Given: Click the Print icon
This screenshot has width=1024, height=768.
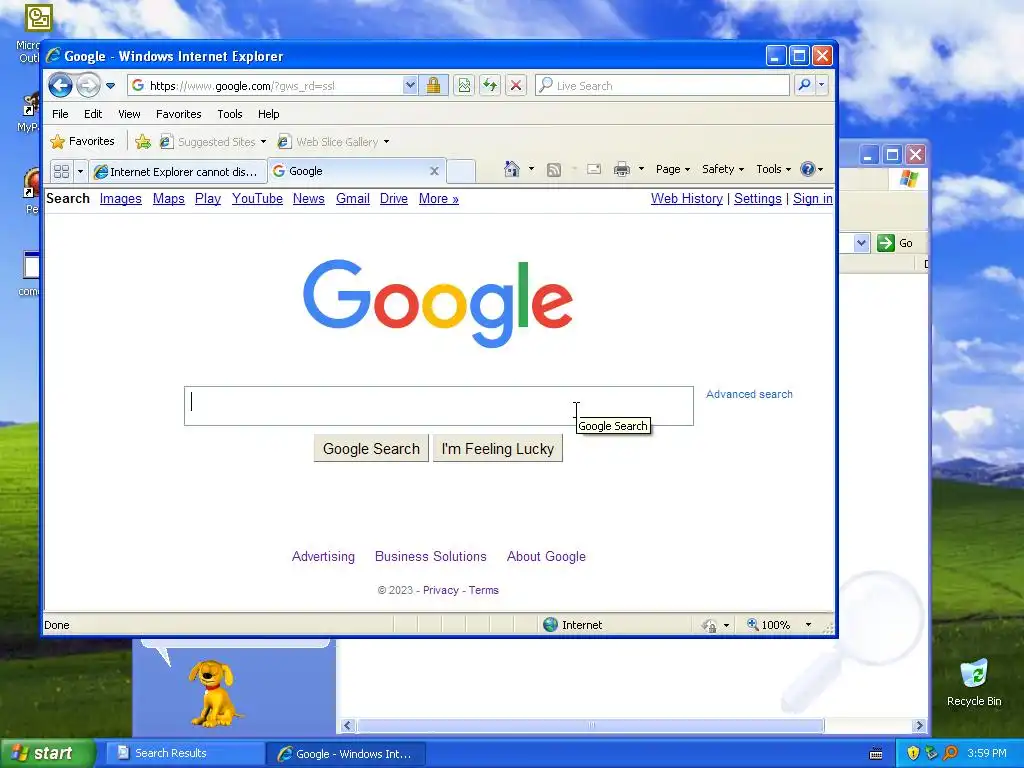Looking at the screenshot, I should click(622, 169).
